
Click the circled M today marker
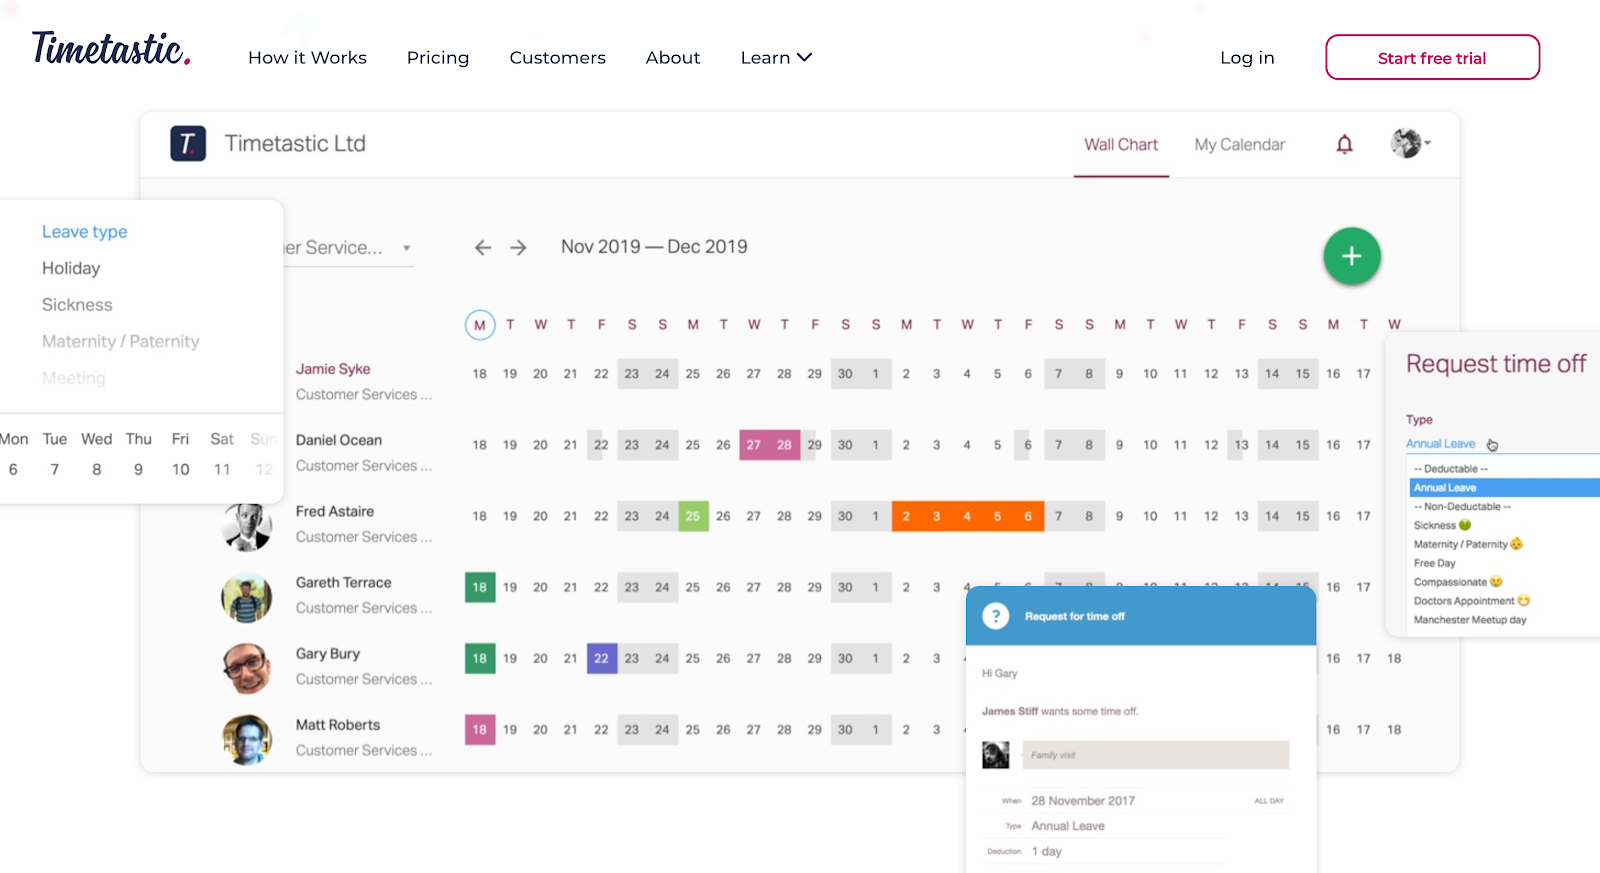[x=480, y=325]
